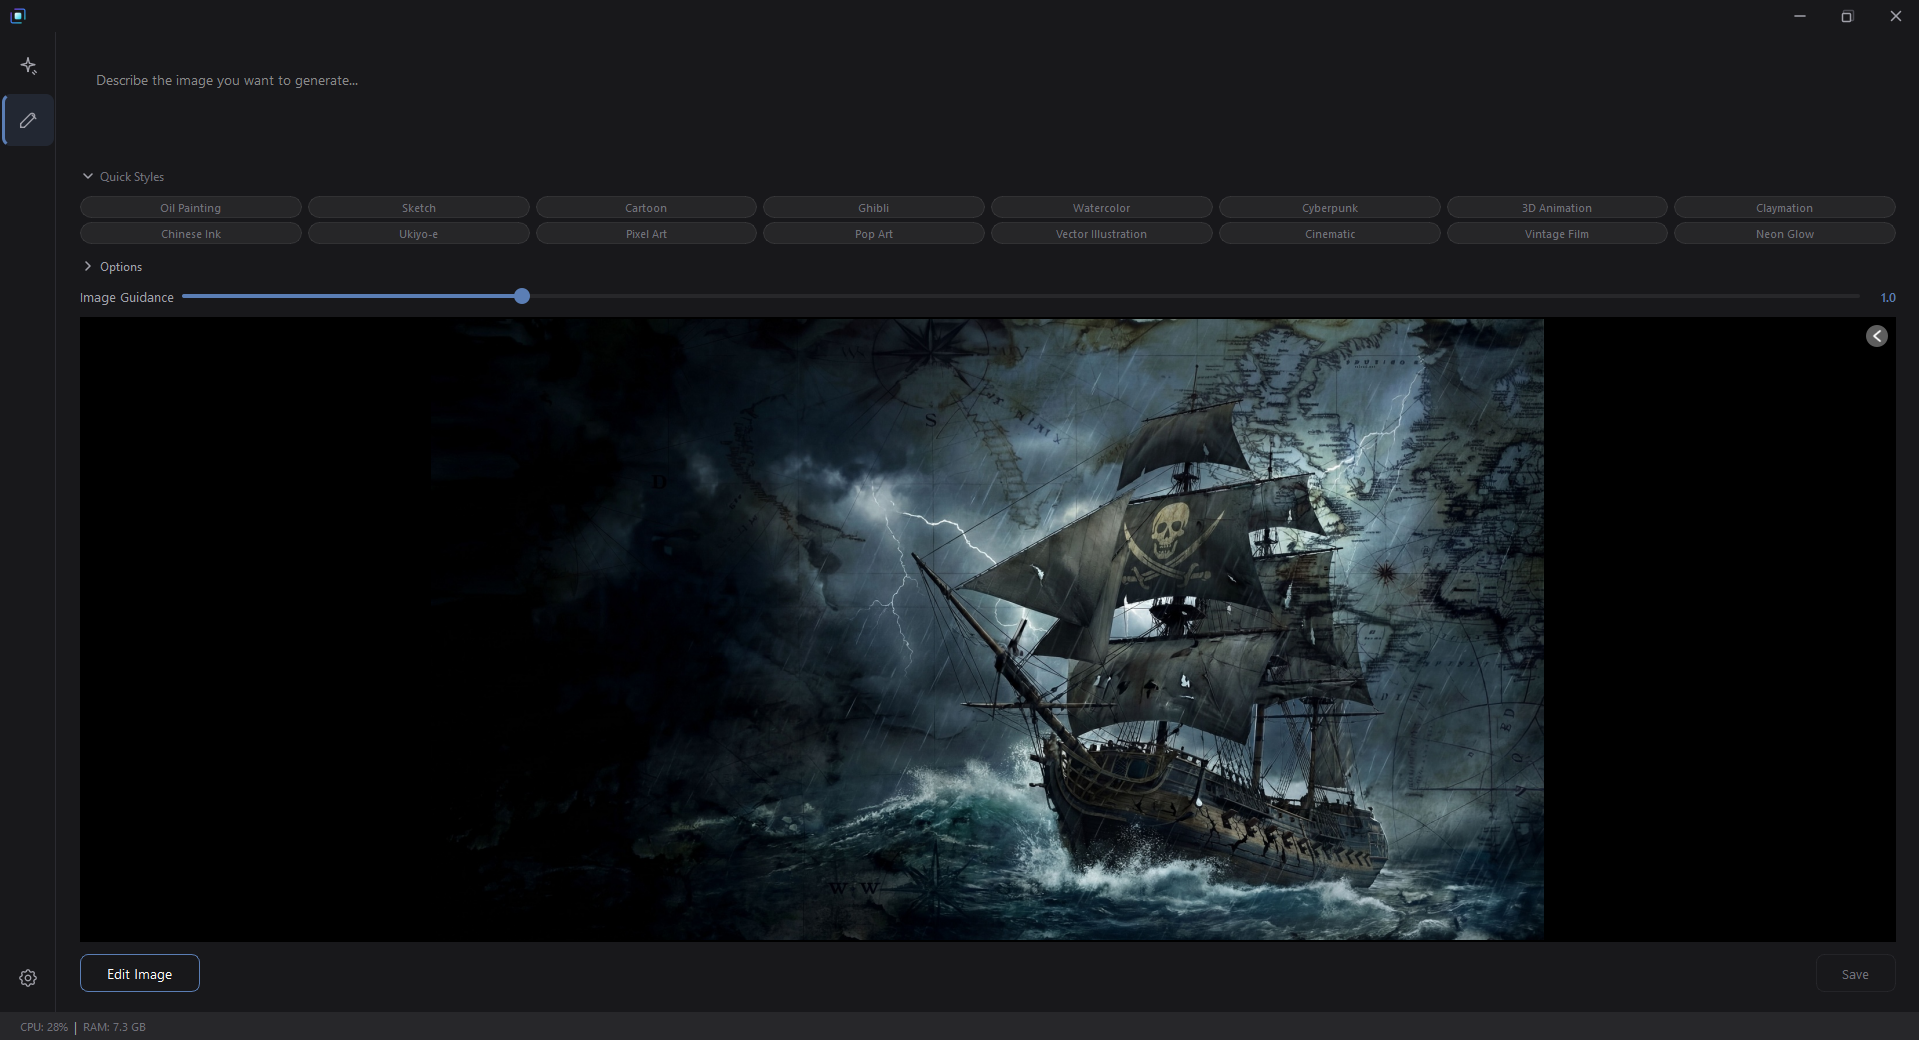Apply the Vector Illustration style
Screen dimensions: 1919x1040
pyautogui.click(x=1102, y=234)
